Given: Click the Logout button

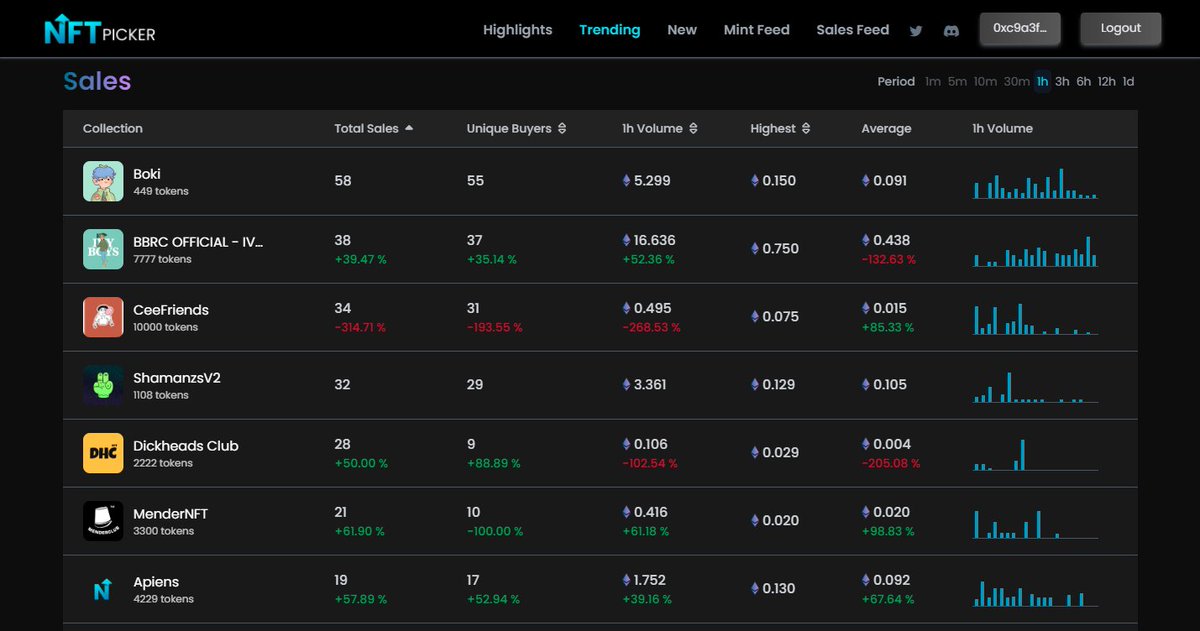Looking at the screenshot, I should (x=1120, y=28).
